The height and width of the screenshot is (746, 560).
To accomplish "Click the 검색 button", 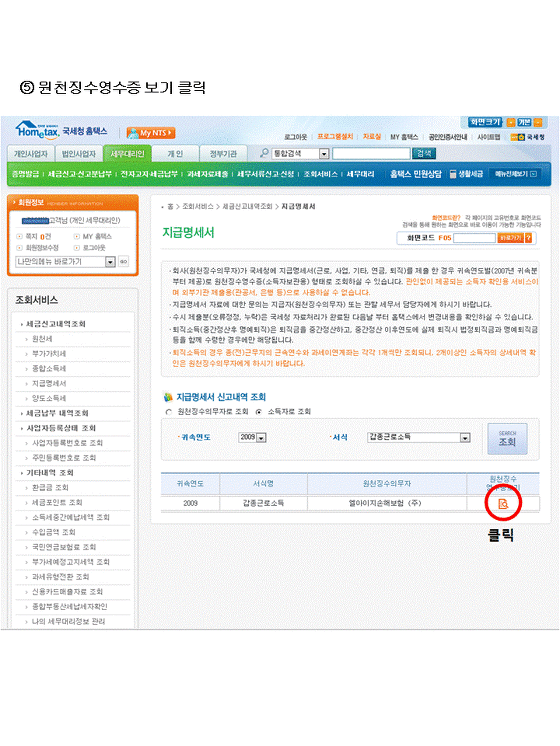I will pos(424,153).
